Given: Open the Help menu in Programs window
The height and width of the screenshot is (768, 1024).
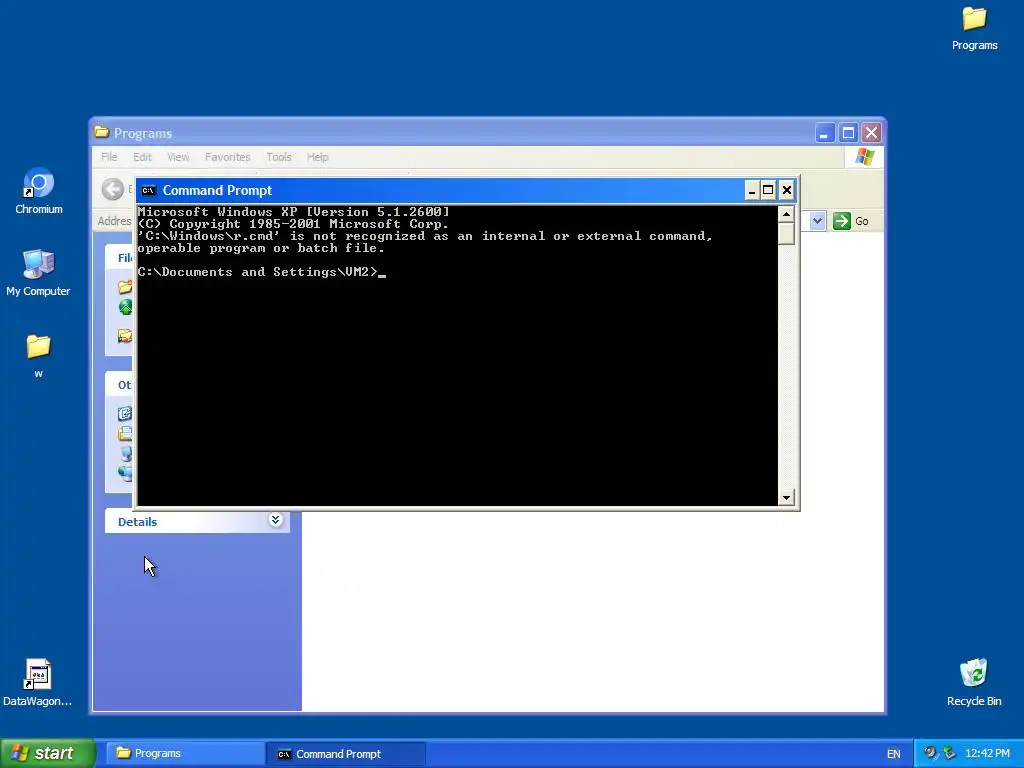Looking at the screenshot, I should [x=317, y=157].
